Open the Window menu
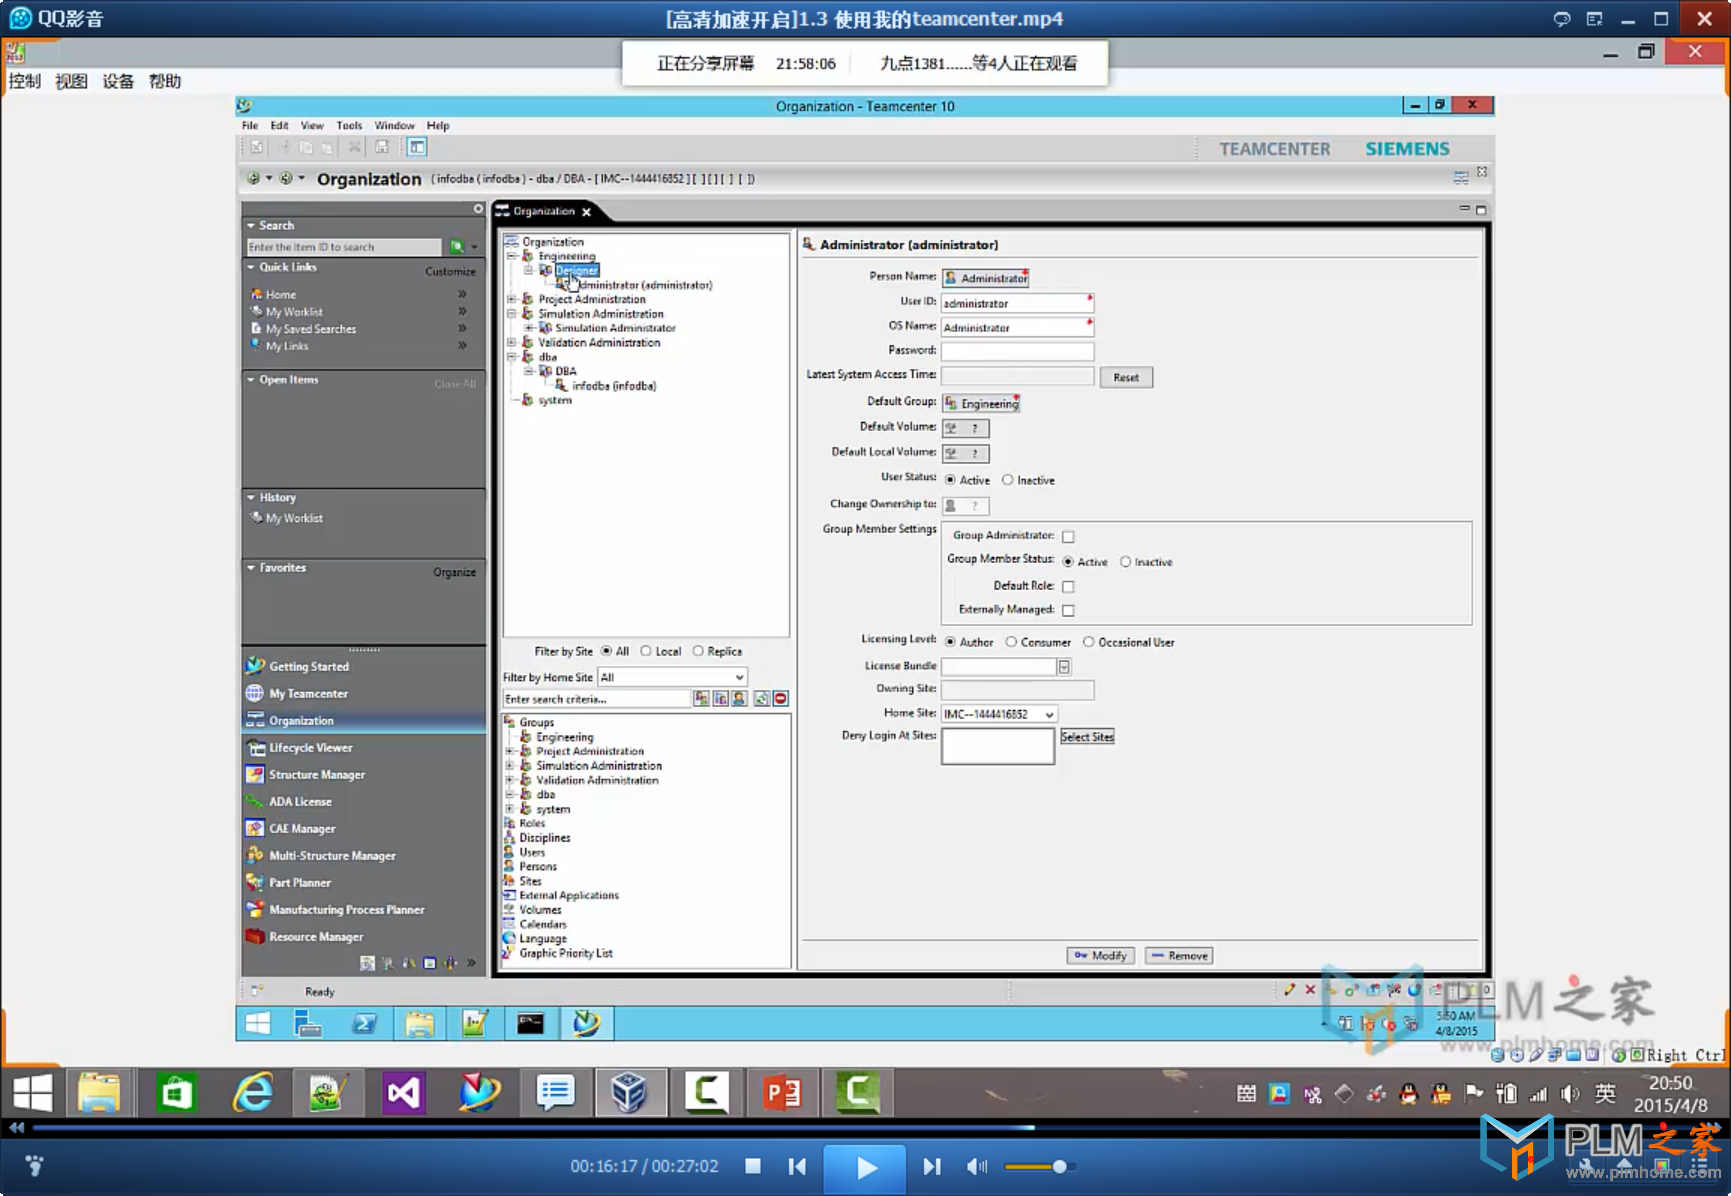Image resolution: width=1731 pixels, height=1196 pixels. tap(394, 126)
